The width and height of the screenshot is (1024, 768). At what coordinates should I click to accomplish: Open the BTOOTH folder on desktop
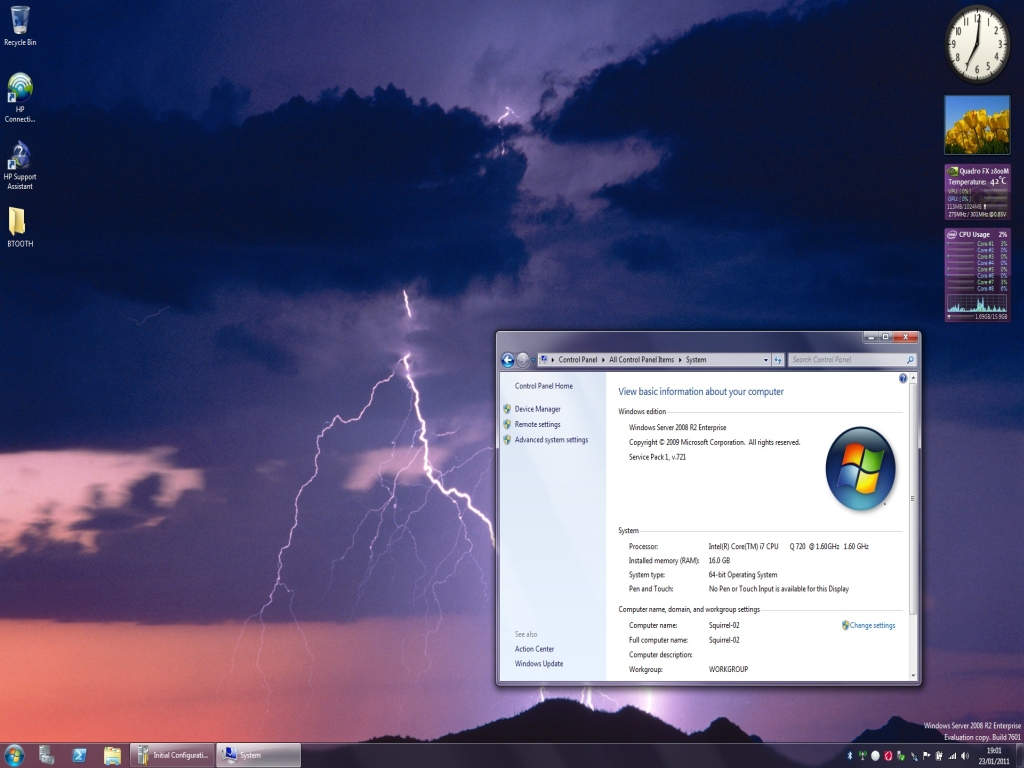pyautogui.click(x=20, y=227)
